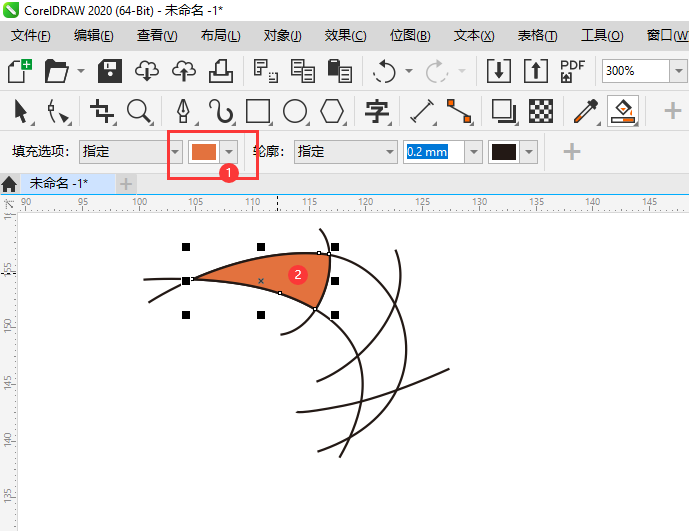Viewport: 689px width, 531px height.
Task: Print using the printer icon
Action: pos(221,71)
